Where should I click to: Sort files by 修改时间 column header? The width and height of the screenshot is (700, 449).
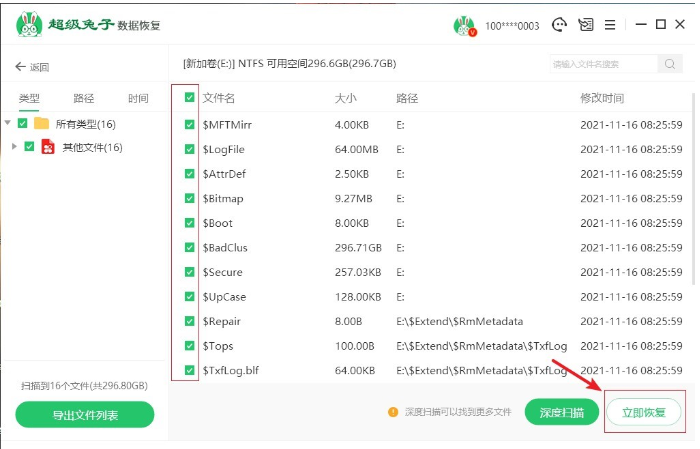pos(602,99)
